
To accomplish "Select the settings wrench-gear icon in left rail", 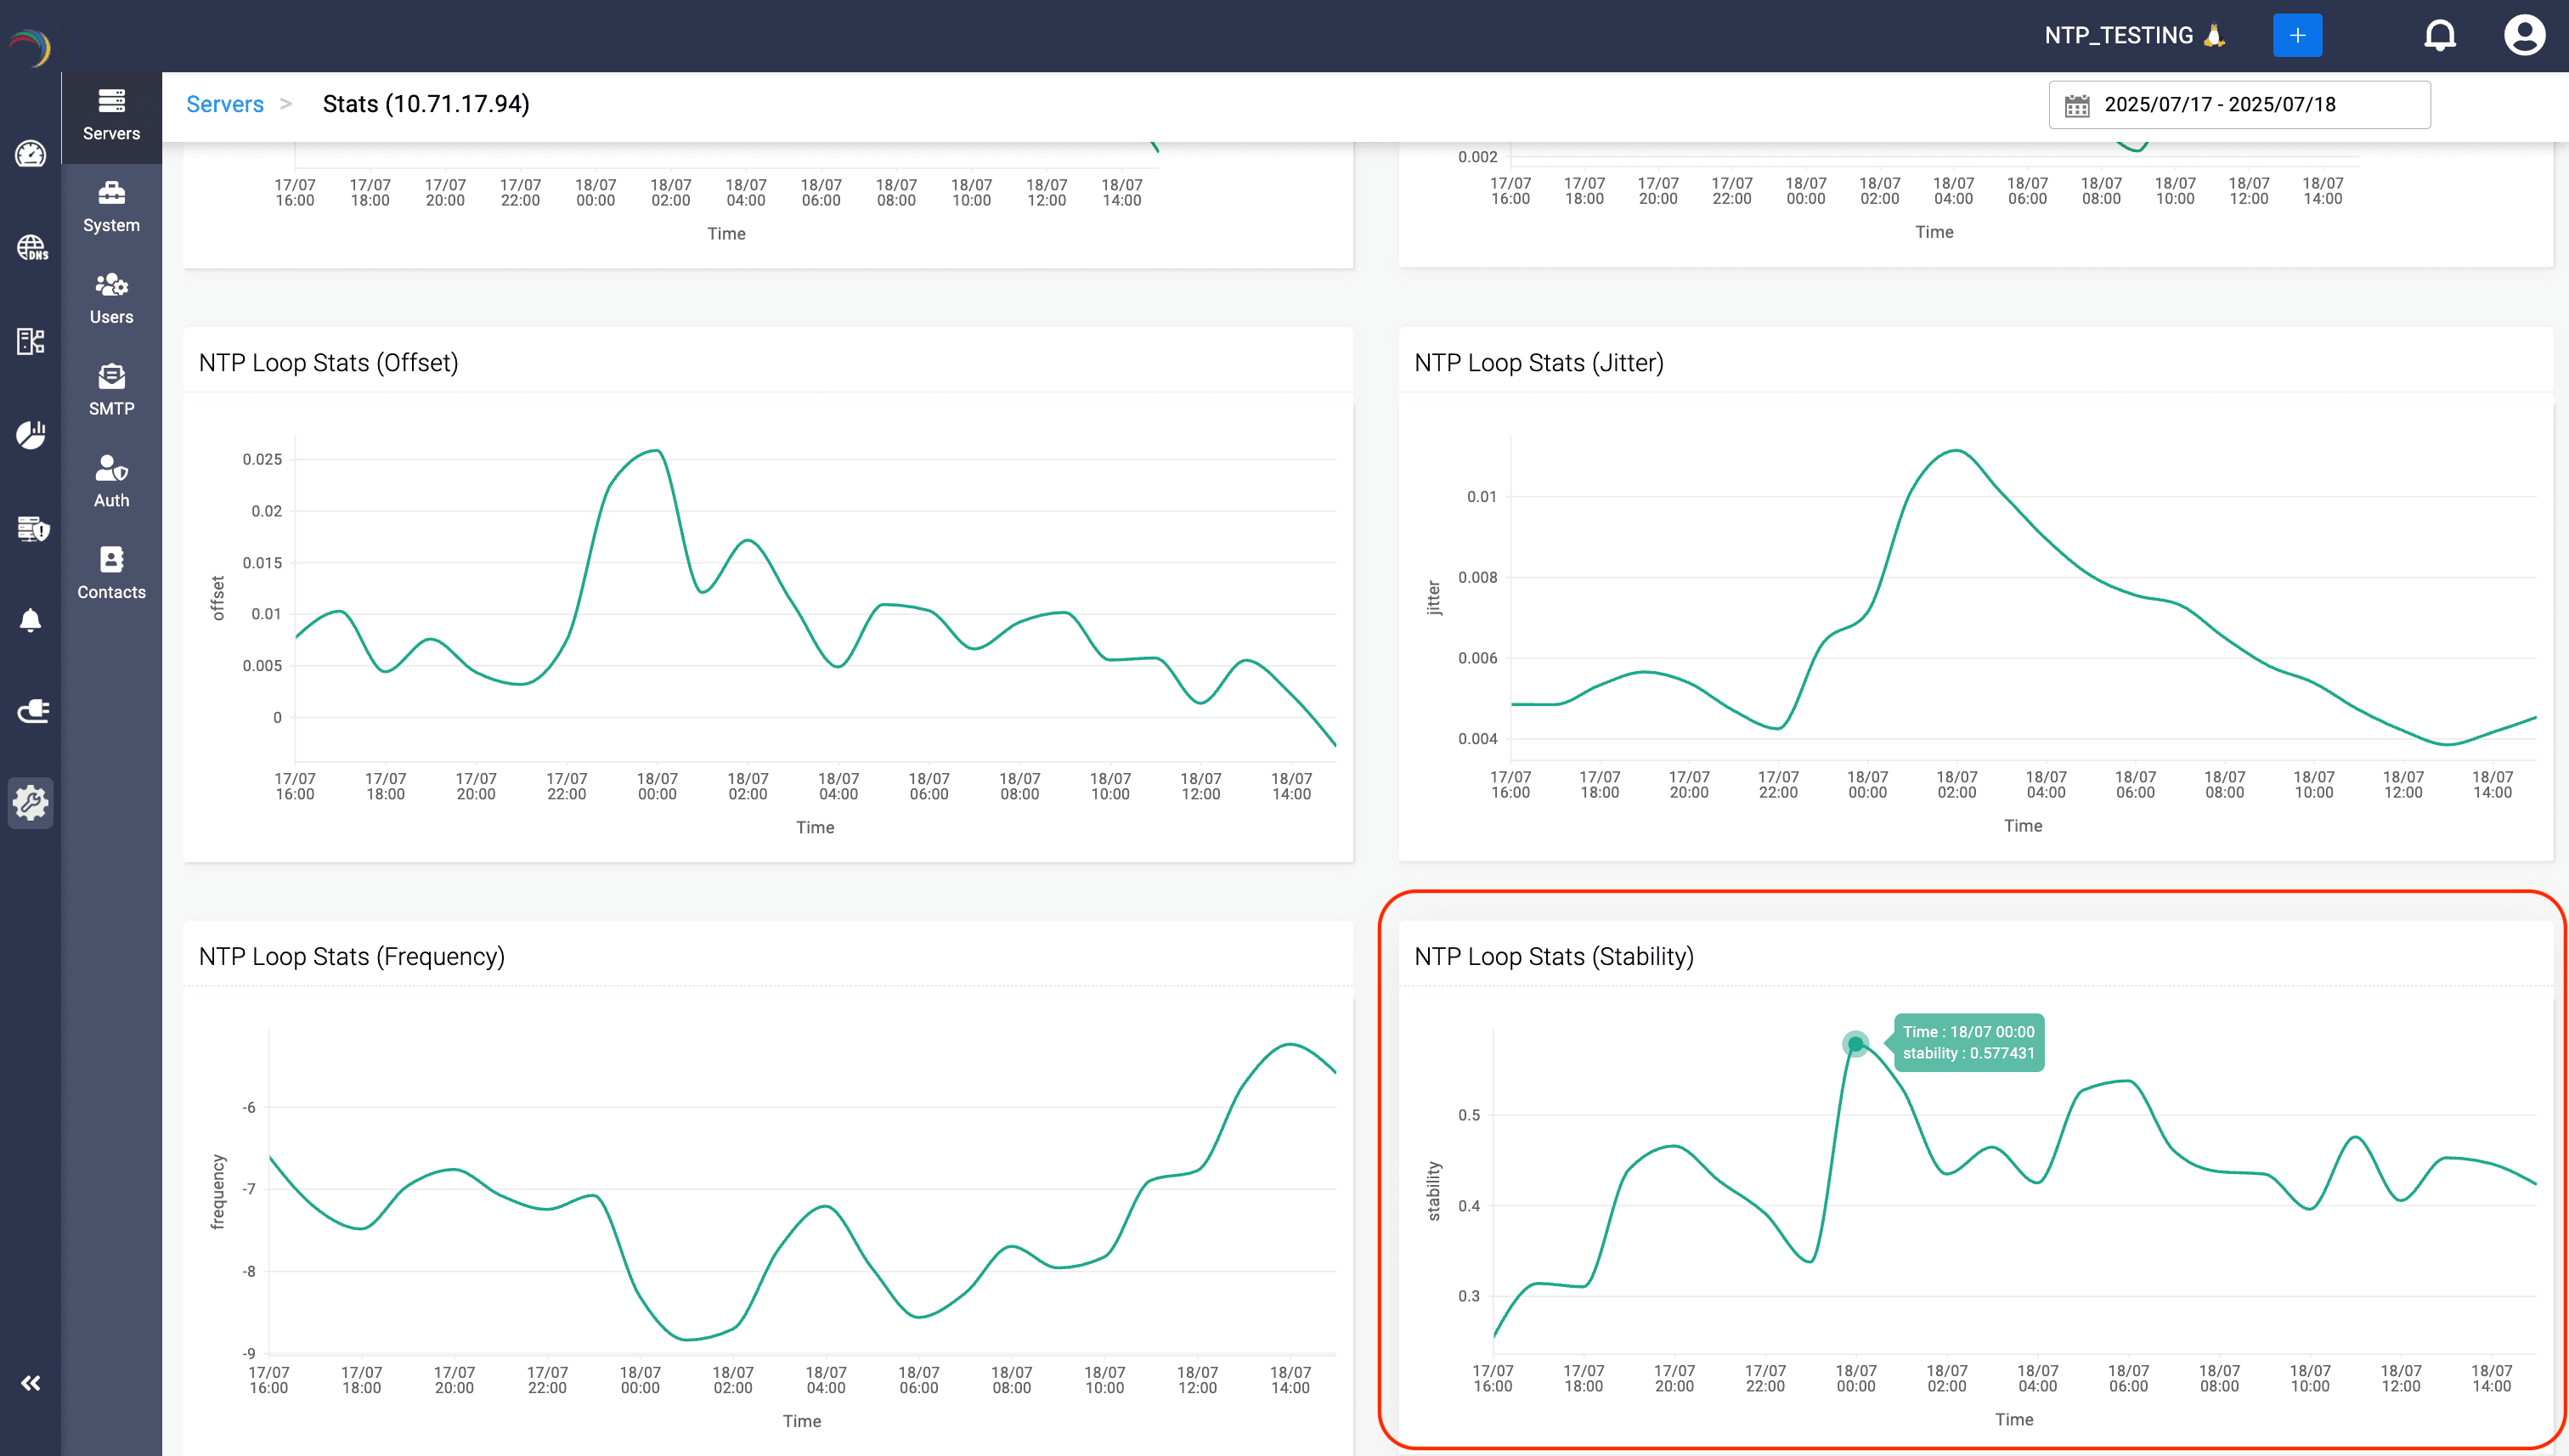I will tap(31, 802).
